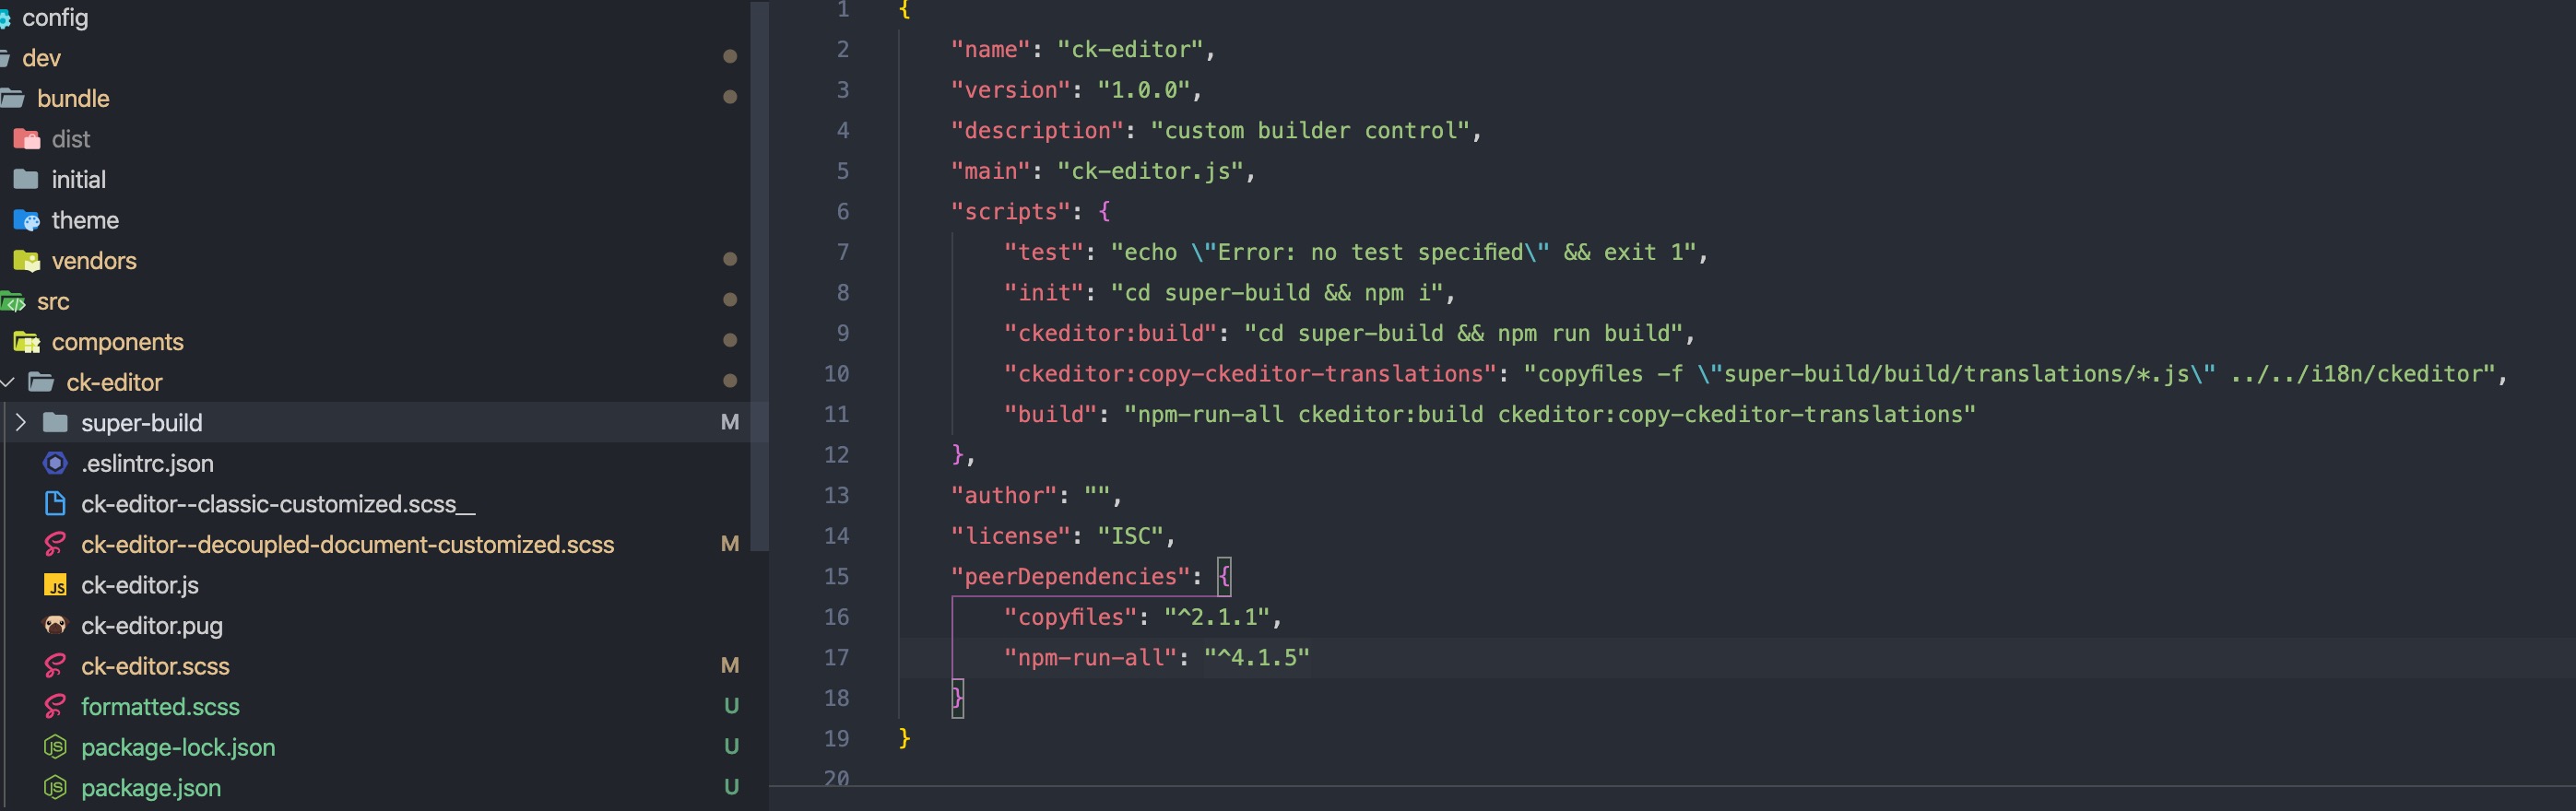2576x811 pixels.
Task: Select the vendors folder row
Action: pos(375,261)
